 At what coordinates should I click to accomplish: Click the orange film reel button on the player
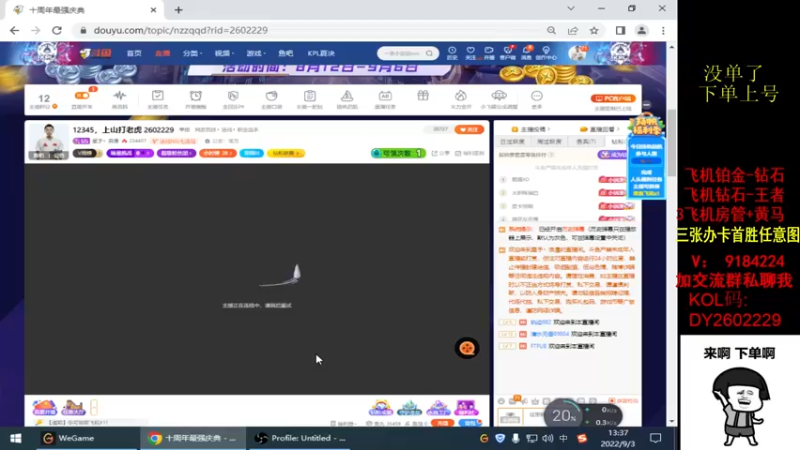click(466, 348)
